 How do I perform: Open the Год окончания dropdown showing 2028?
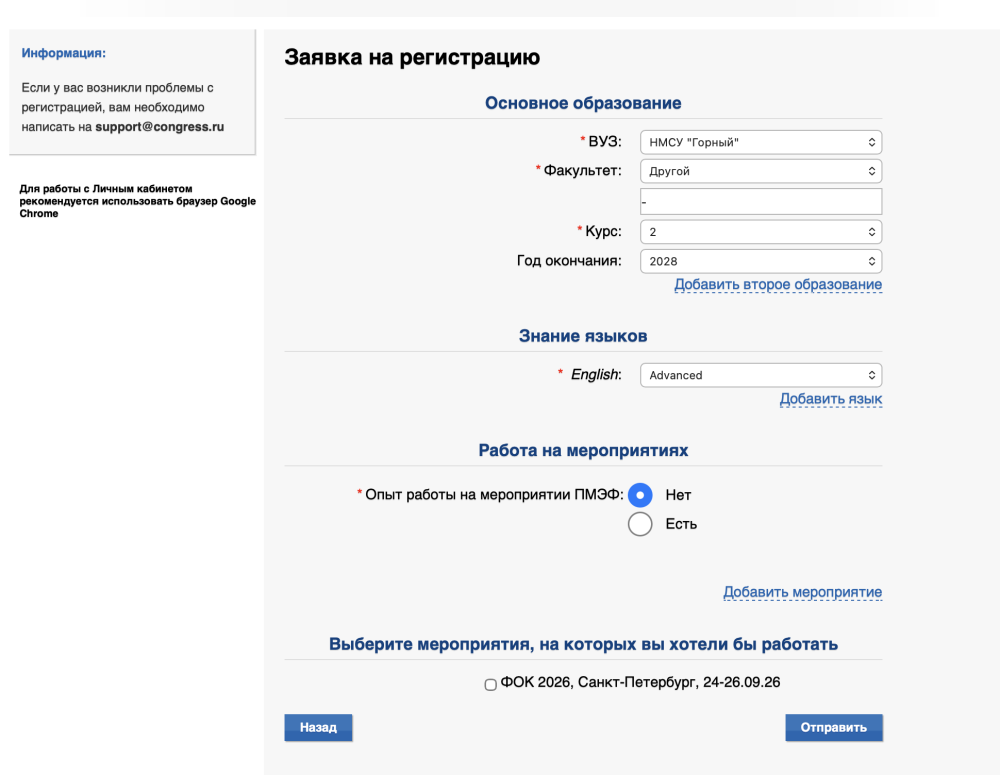click(x=761, y=261)
